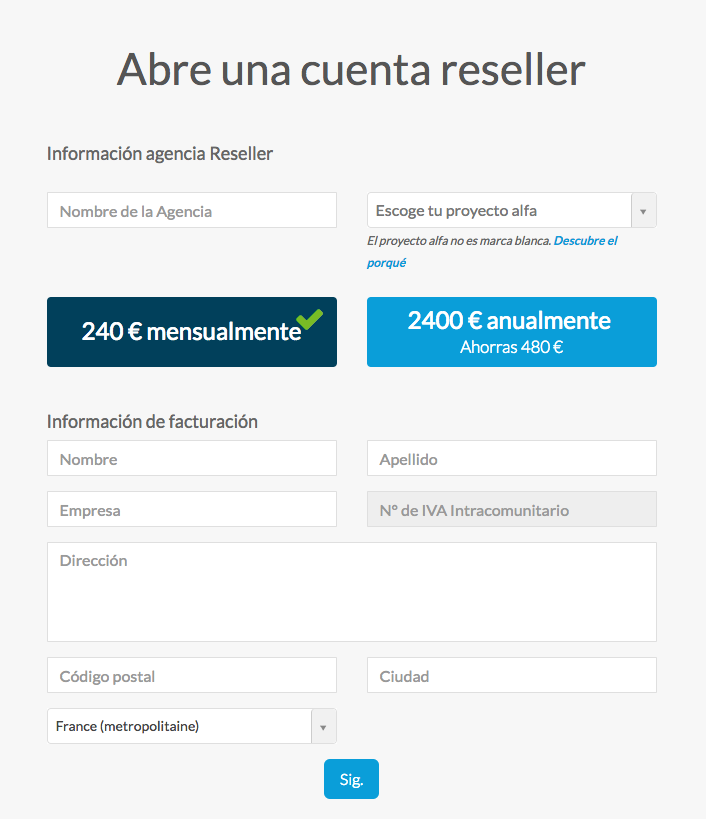The height and width of the screenshot is (819, 706).
Task: Click the 'Información agencia Reseller' section title
Action: [160, 153]
